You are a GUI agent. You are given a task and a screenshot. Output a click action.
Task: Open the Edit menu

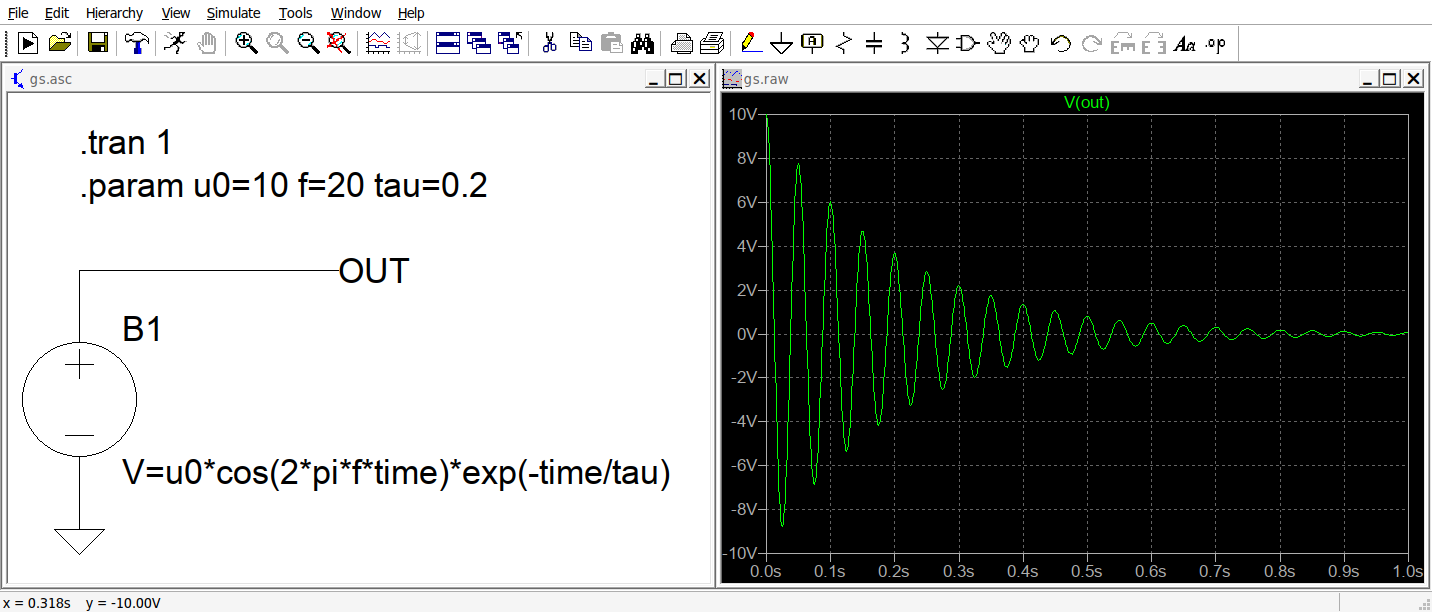[57, 13]
